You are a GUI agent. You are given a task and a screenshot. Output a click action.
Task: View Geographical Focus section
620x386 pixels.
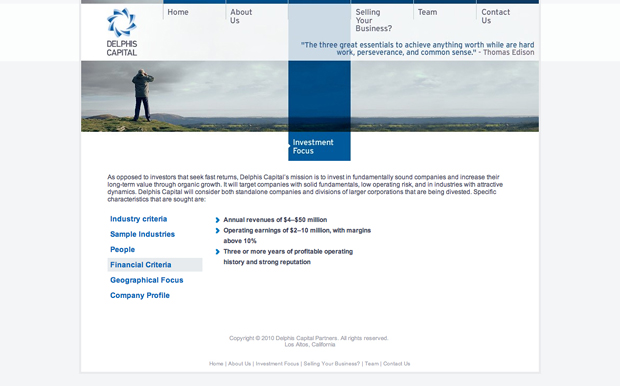(x=147, y=280)
